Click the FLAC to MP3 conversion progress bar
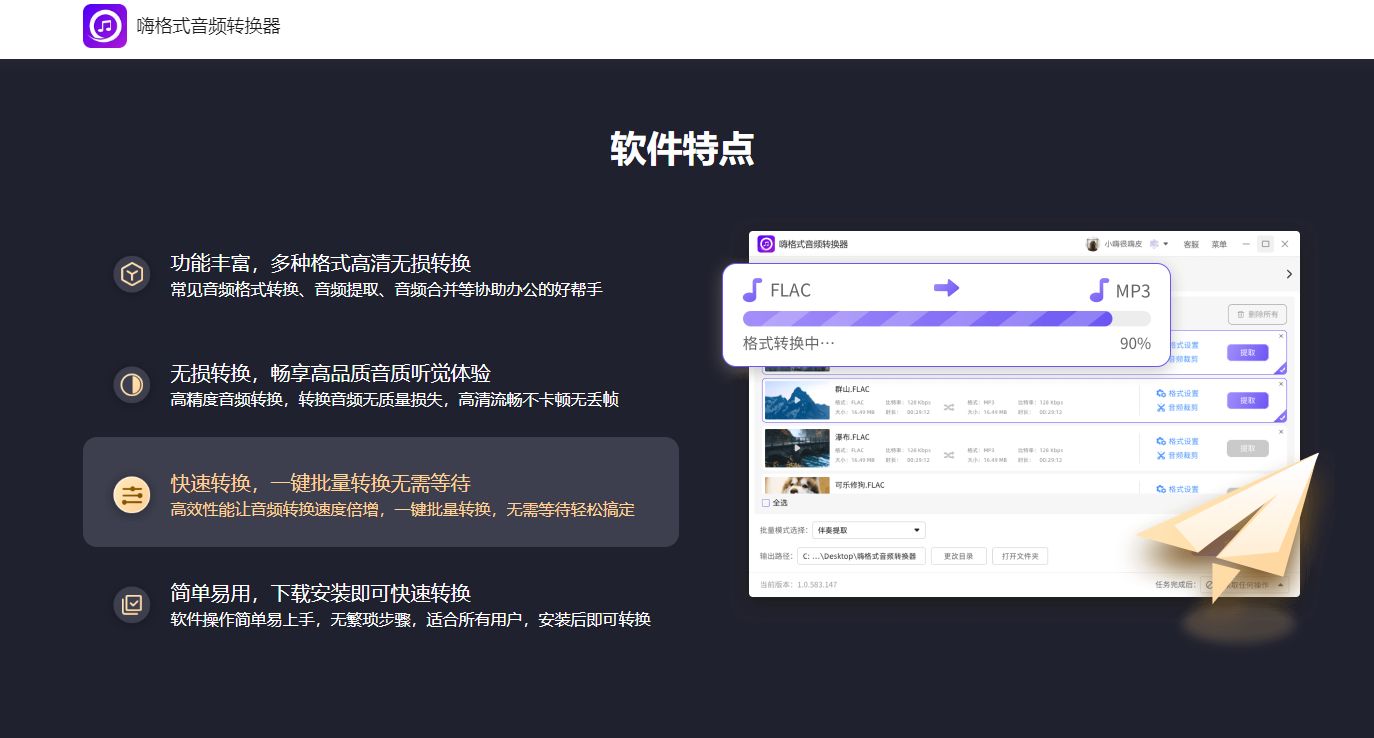1374x738 pixels. coord(947,318)
